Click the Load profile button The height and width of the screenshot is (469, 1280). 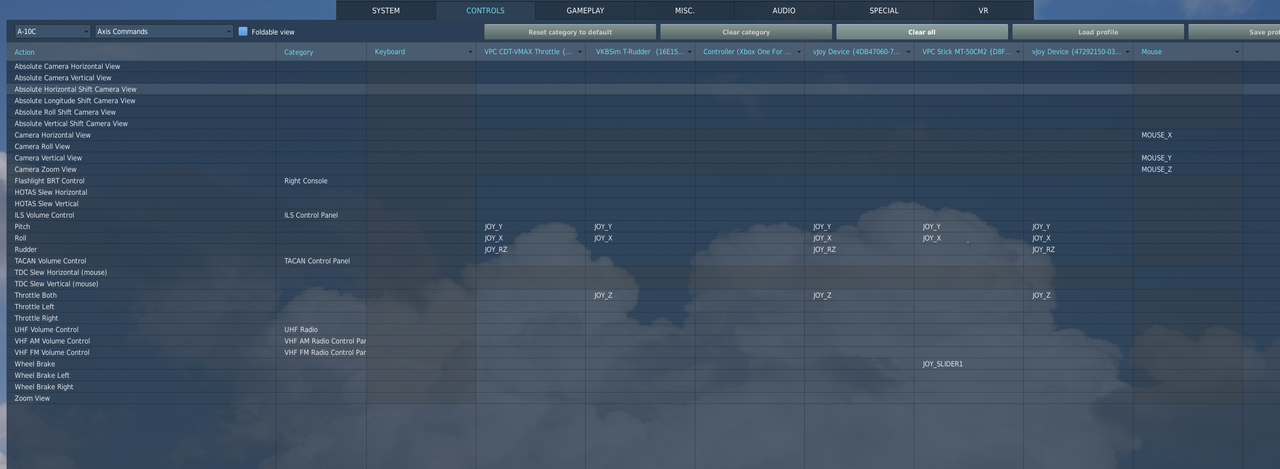(x=1098, y=32)
